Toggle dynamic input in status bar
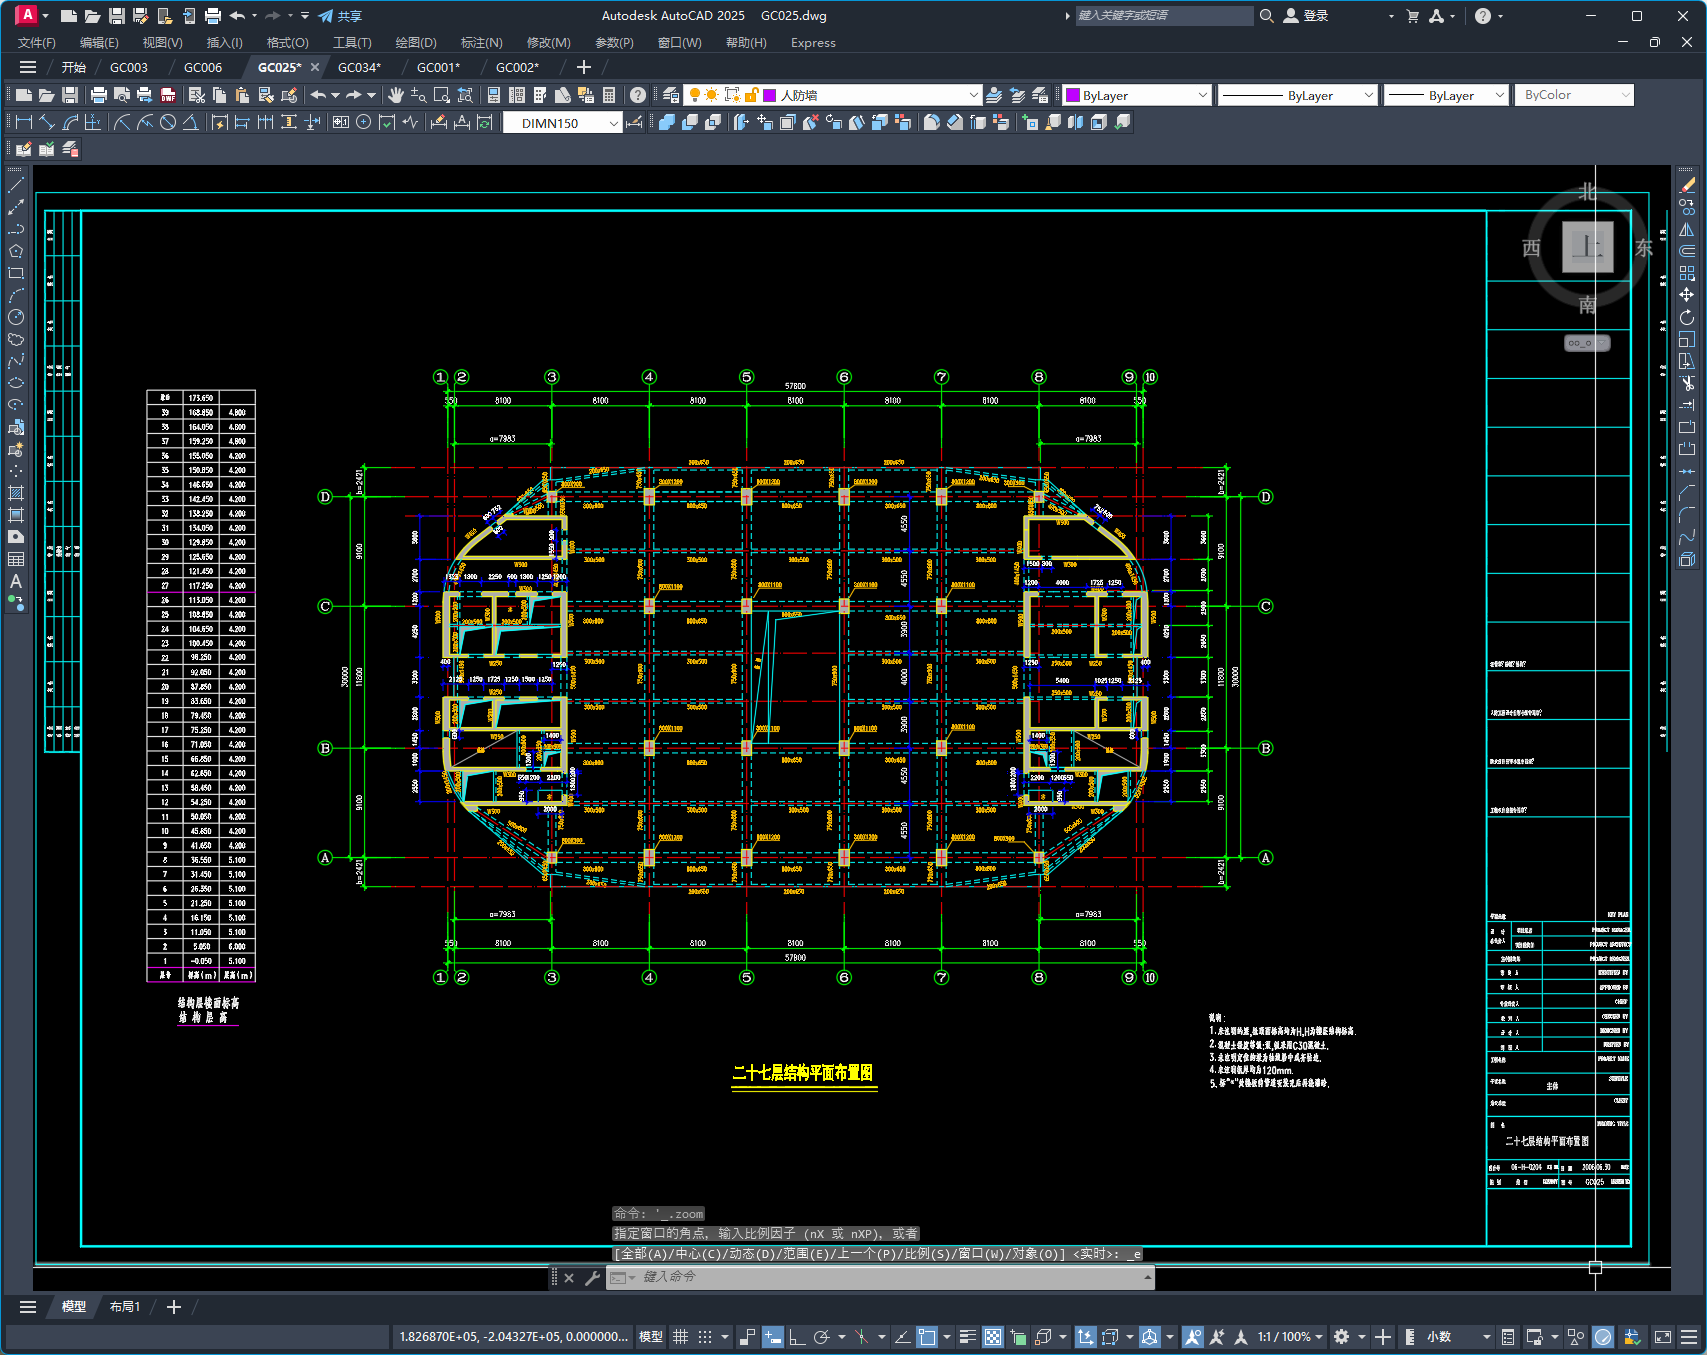 click(772, 1337)
